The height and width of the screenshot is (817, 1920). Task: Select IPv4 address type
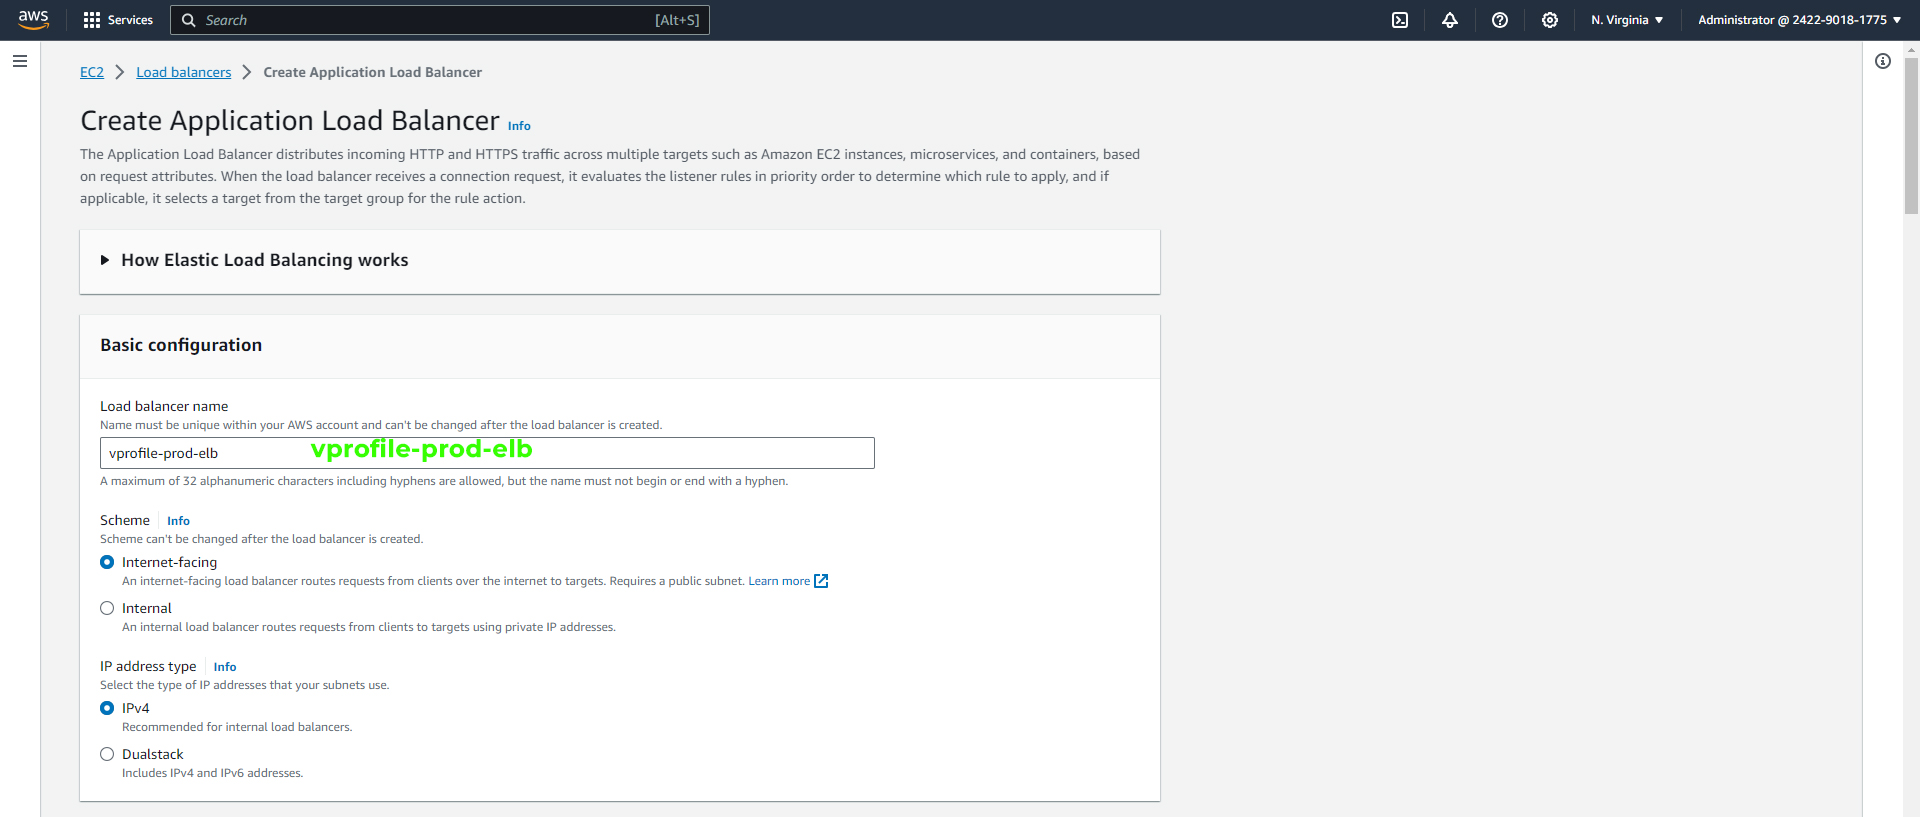tap(107, 708)
